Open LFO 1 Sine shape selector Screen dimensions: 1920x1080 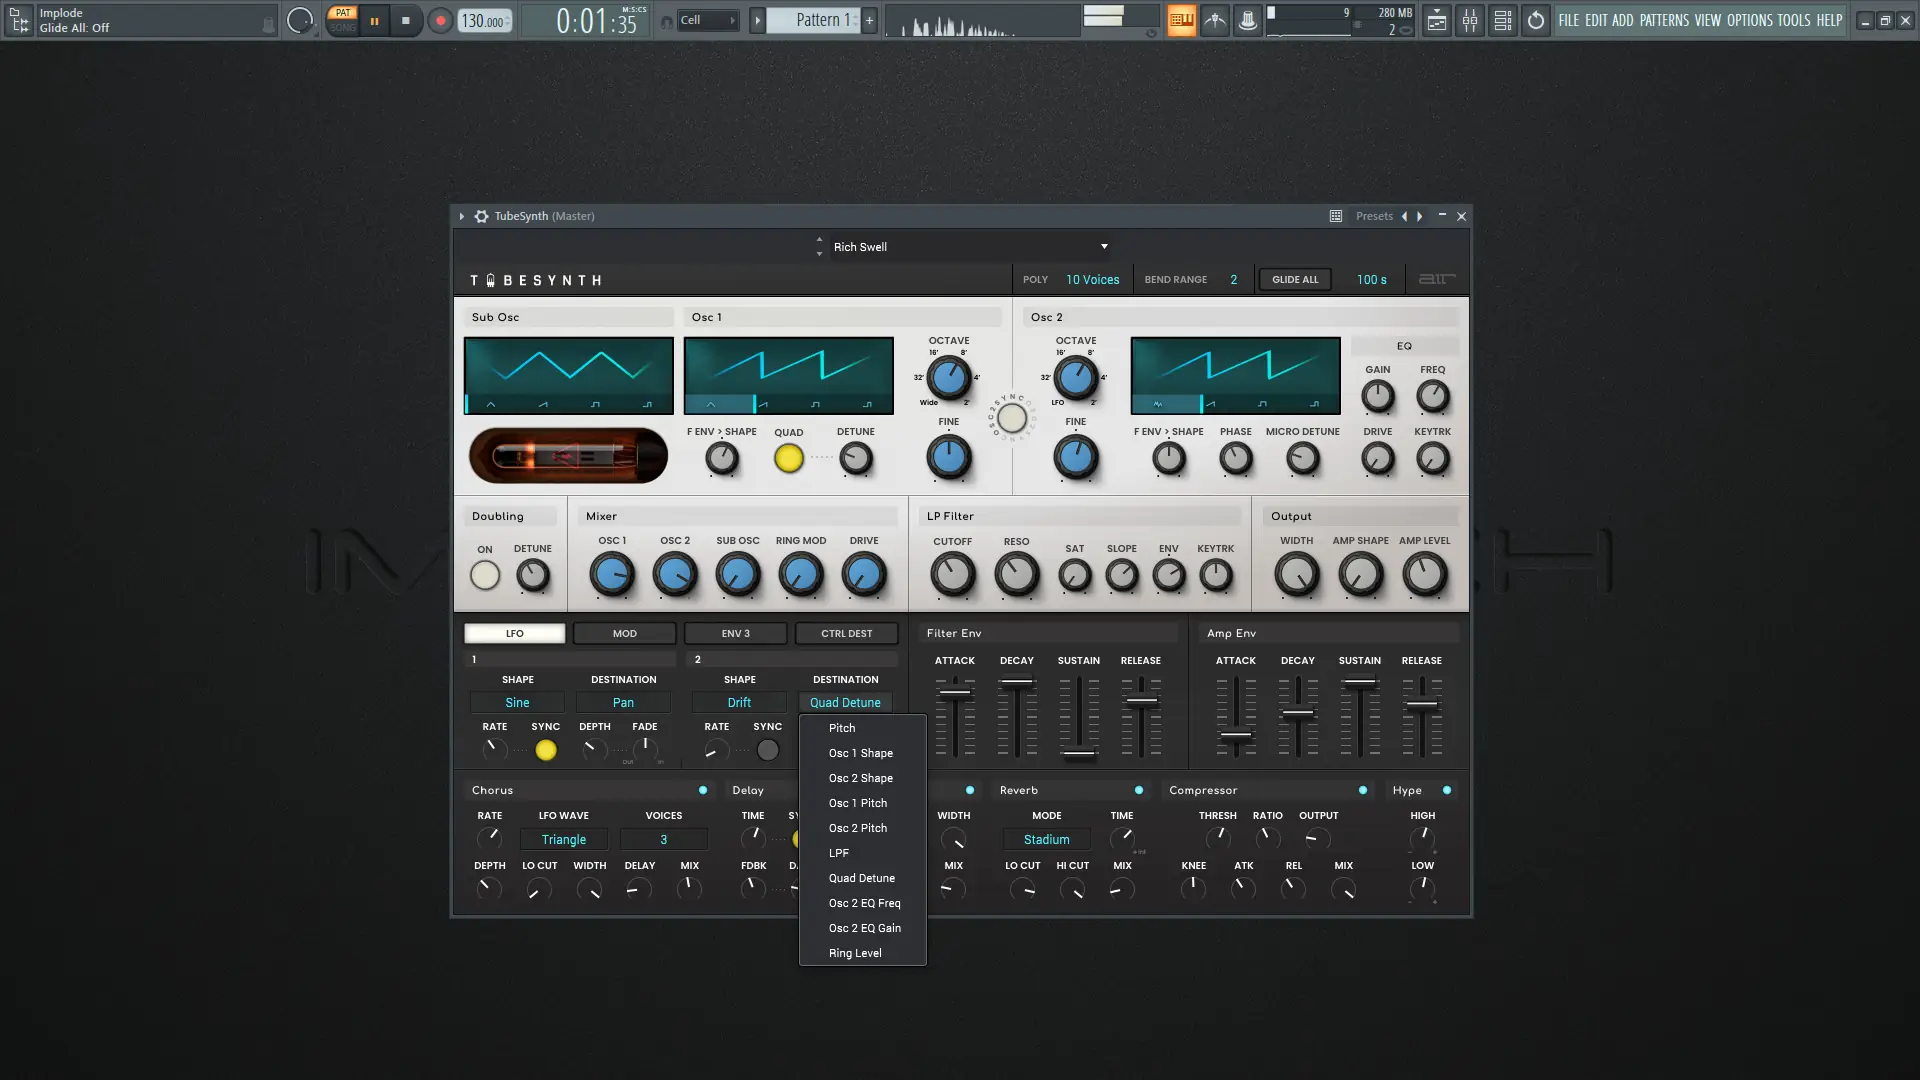point(517,703)
